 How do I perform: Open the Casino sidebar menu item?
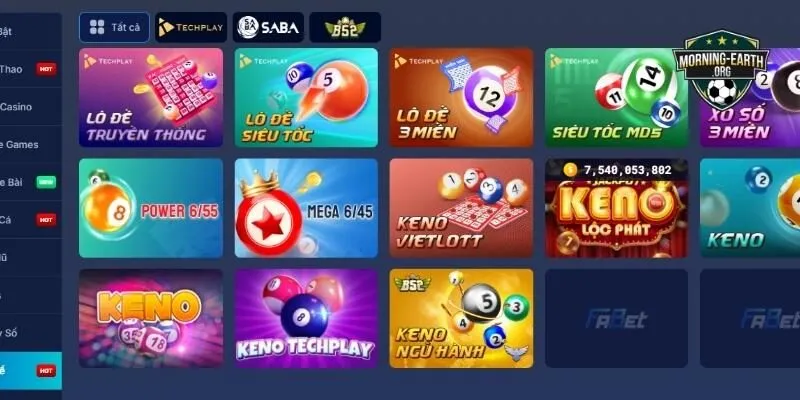pyautogui.click(x=16, y=107)
